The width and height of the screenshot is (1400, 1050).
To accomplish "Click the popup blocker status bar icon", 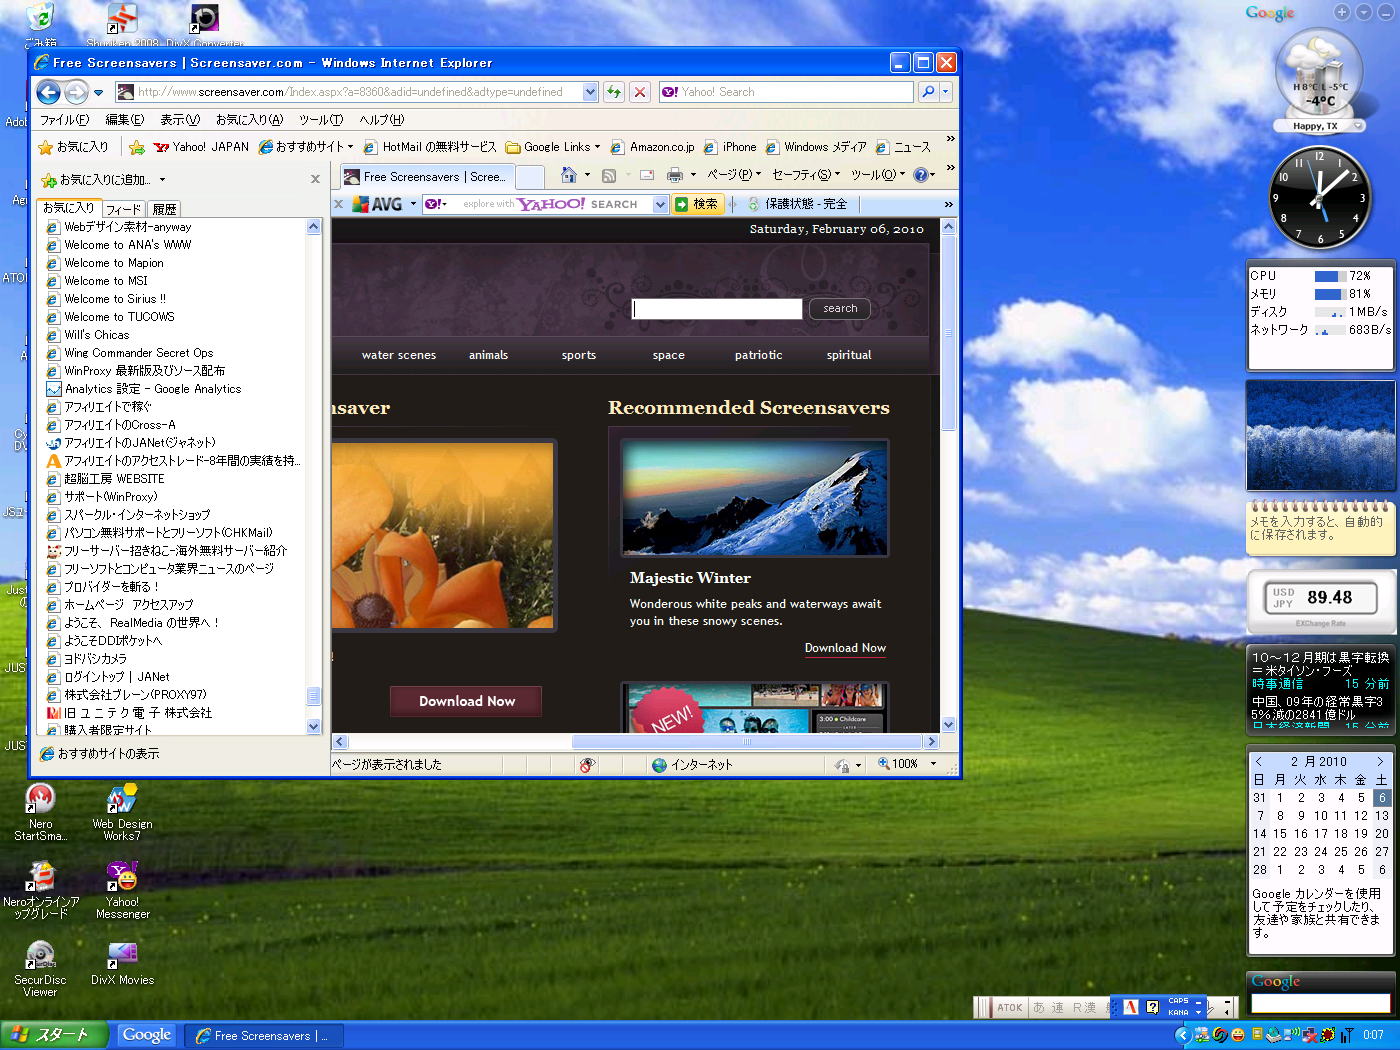I will [x=587, y=765].
